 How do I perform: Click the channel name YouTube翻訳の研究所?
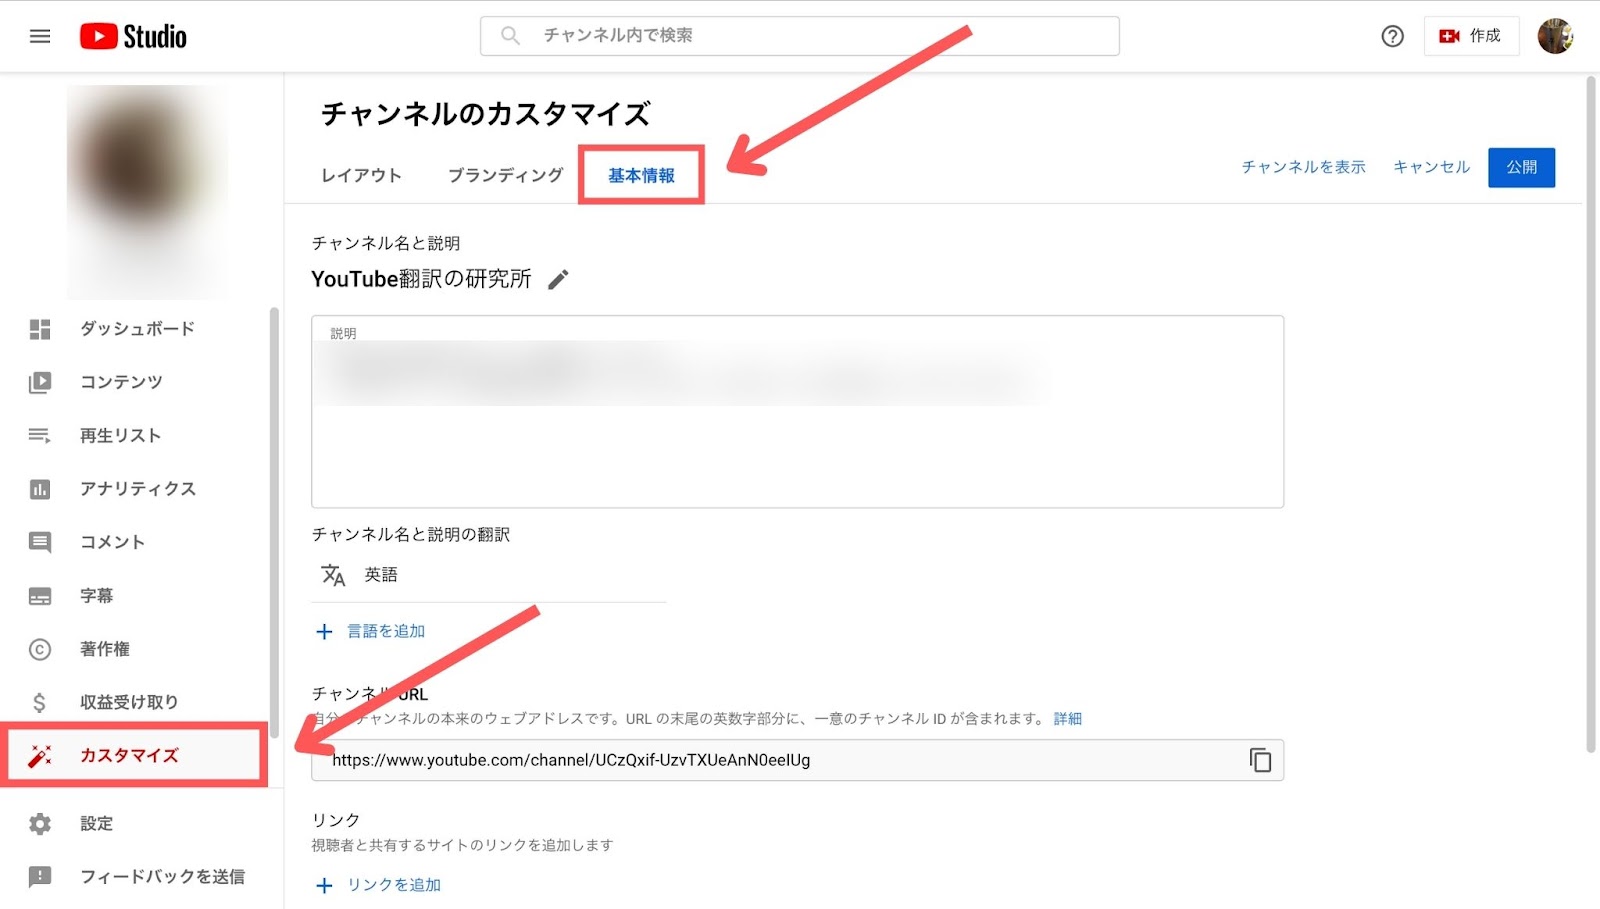(421, 279)
